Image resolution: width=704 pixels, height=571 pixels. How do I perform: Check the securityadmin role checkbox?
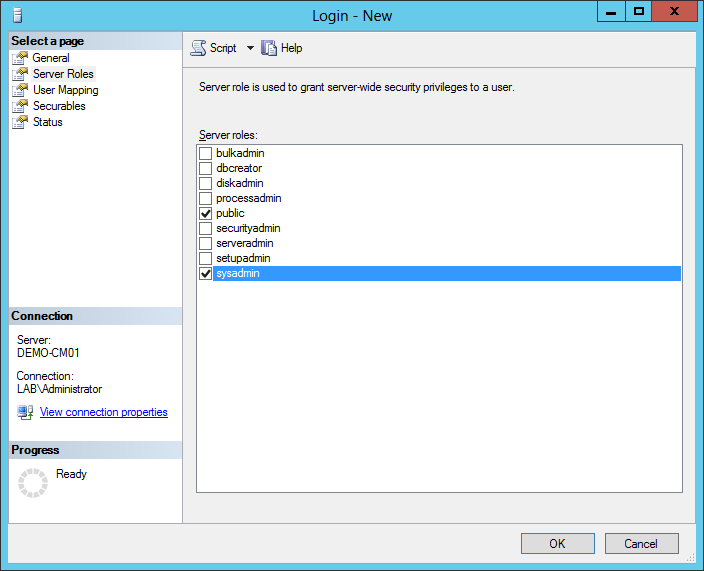coord(206,228)
